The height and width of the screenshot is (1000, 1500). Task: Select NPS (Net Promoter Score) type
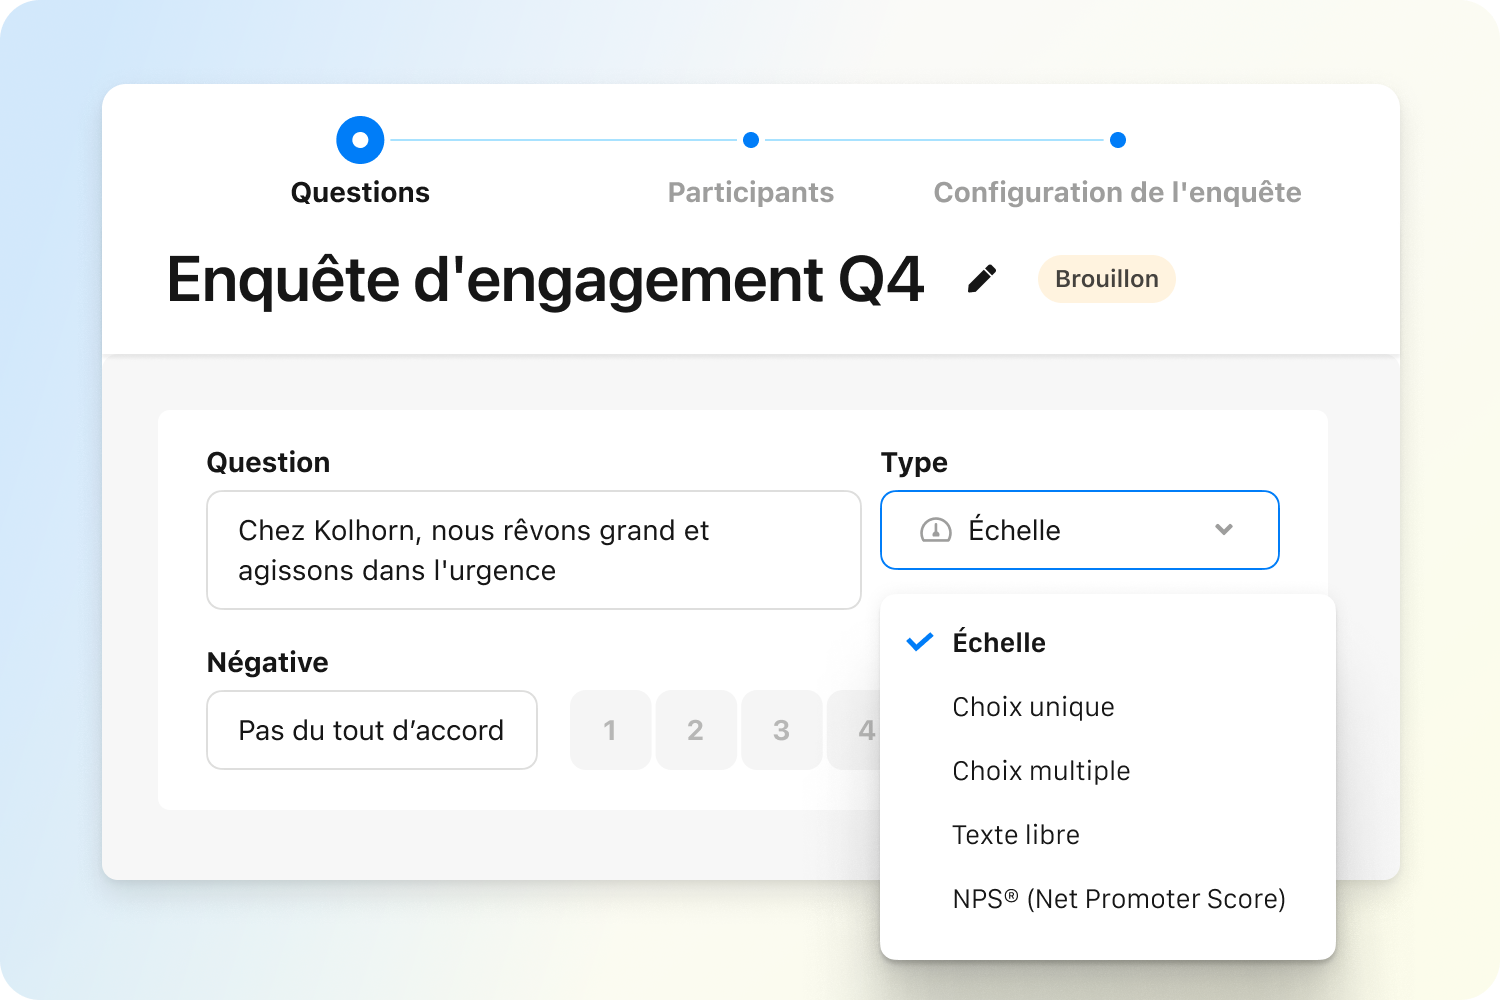click(1108, 899)
